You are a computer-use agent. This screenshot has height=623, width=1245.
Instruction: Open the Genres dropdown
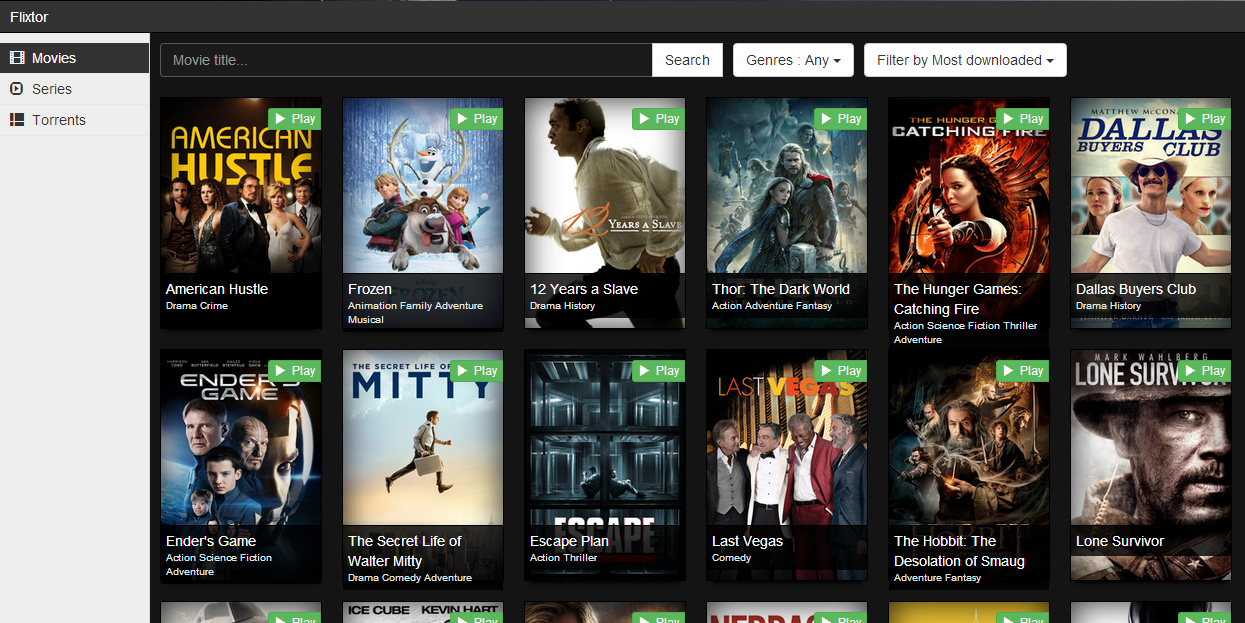point(793,59)
